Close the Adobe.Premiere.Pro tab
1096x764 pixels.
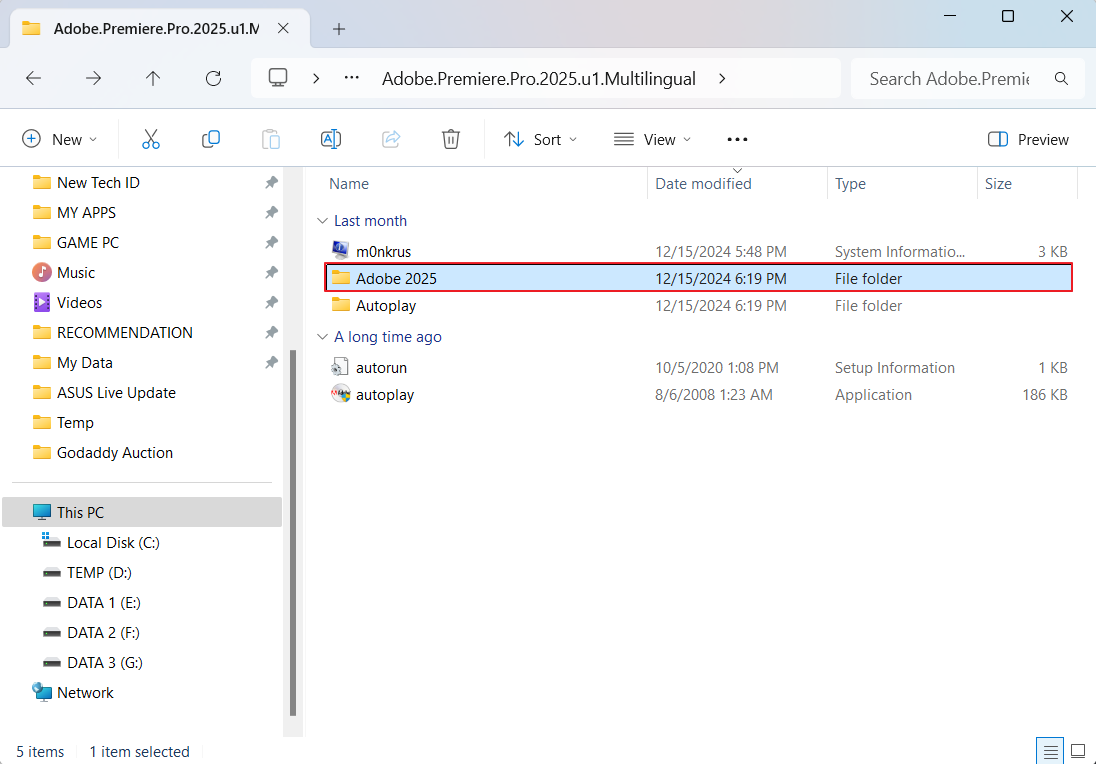click(x=283, y=28)
